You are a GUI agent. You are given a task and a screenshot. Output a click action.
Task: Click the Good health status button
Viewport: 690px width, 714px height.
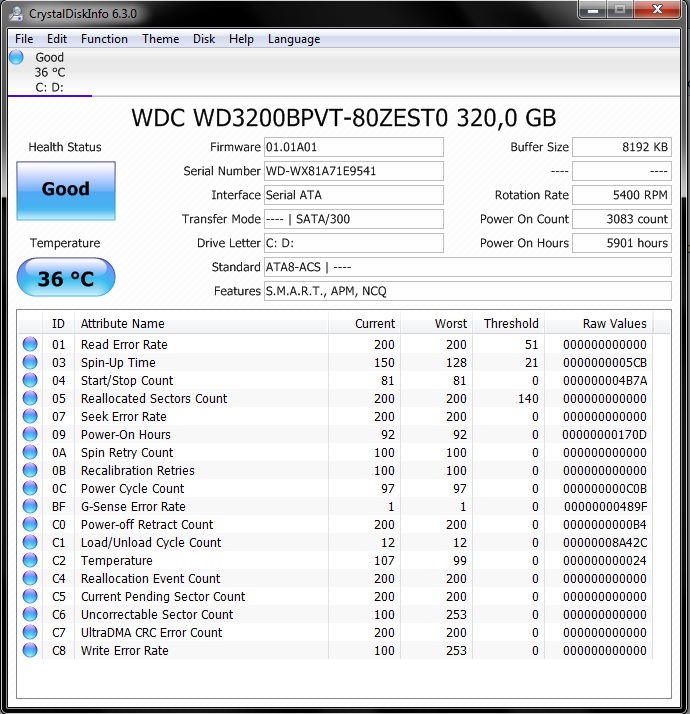66,191
